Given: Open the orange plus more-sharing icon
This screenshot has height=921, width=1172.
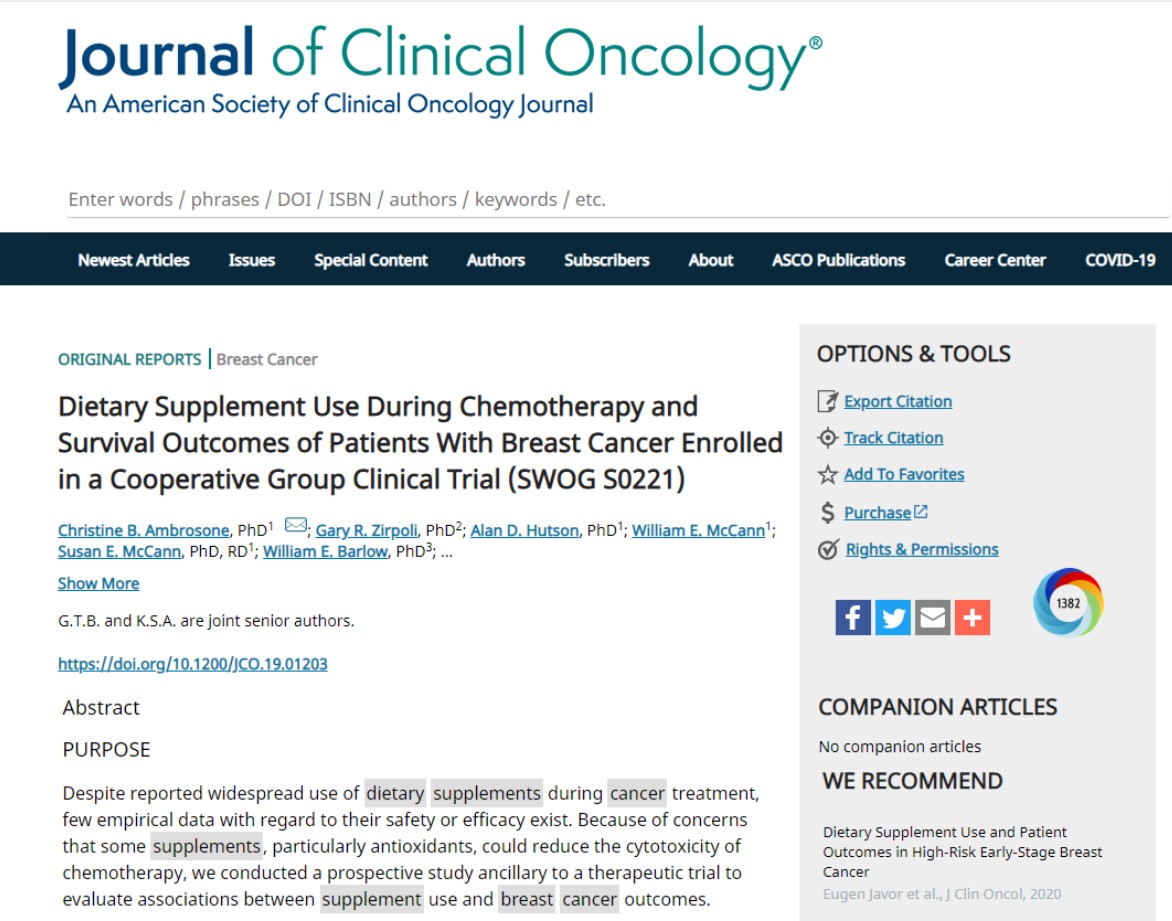Looking at the screenshot, I should (972, 618).
